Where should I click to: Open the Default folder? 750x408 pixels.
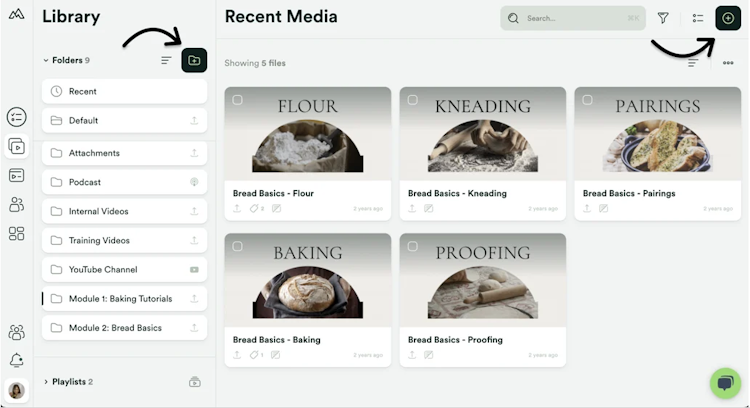pos(124,121)
